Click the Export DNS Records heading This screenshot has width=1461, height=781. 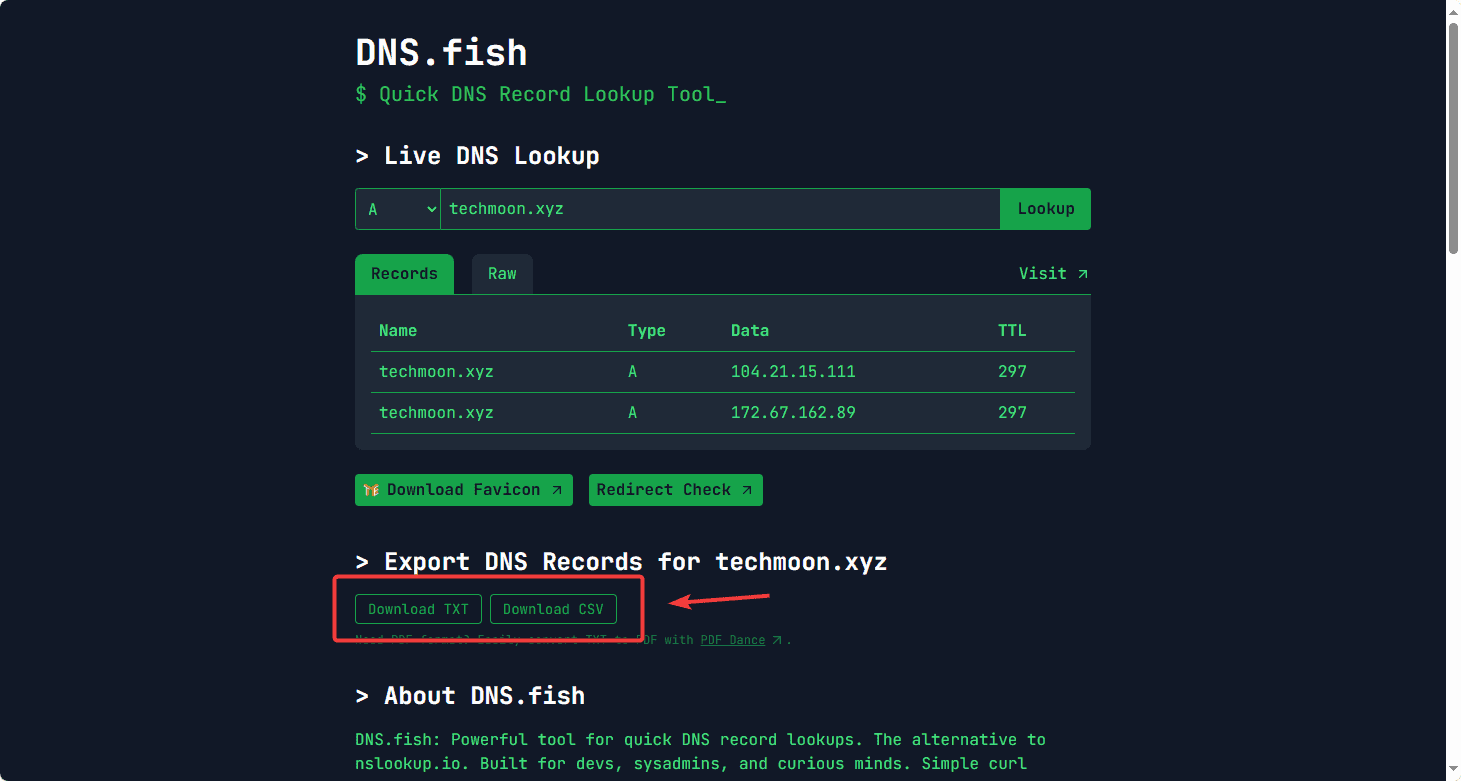pos(621,562)
